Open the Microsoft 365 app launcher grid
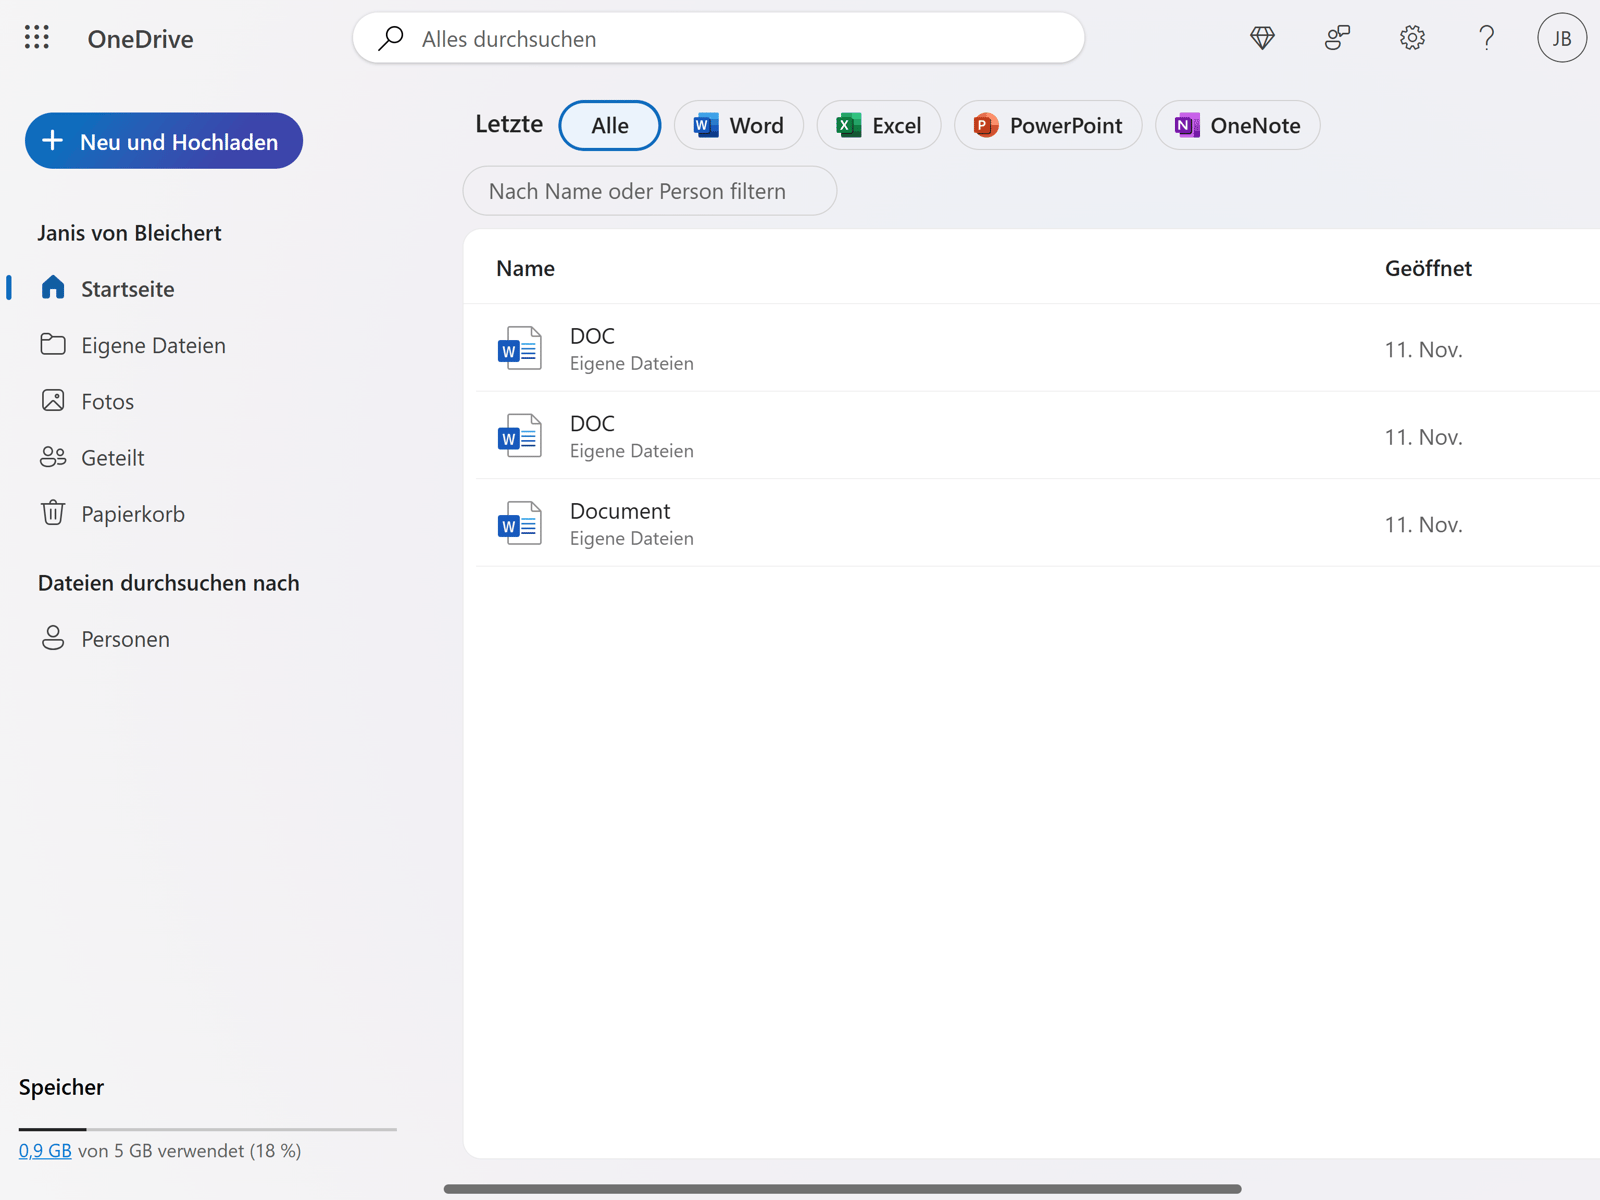Viewport: 1600px width, 1200px height. tap(36, 38)
